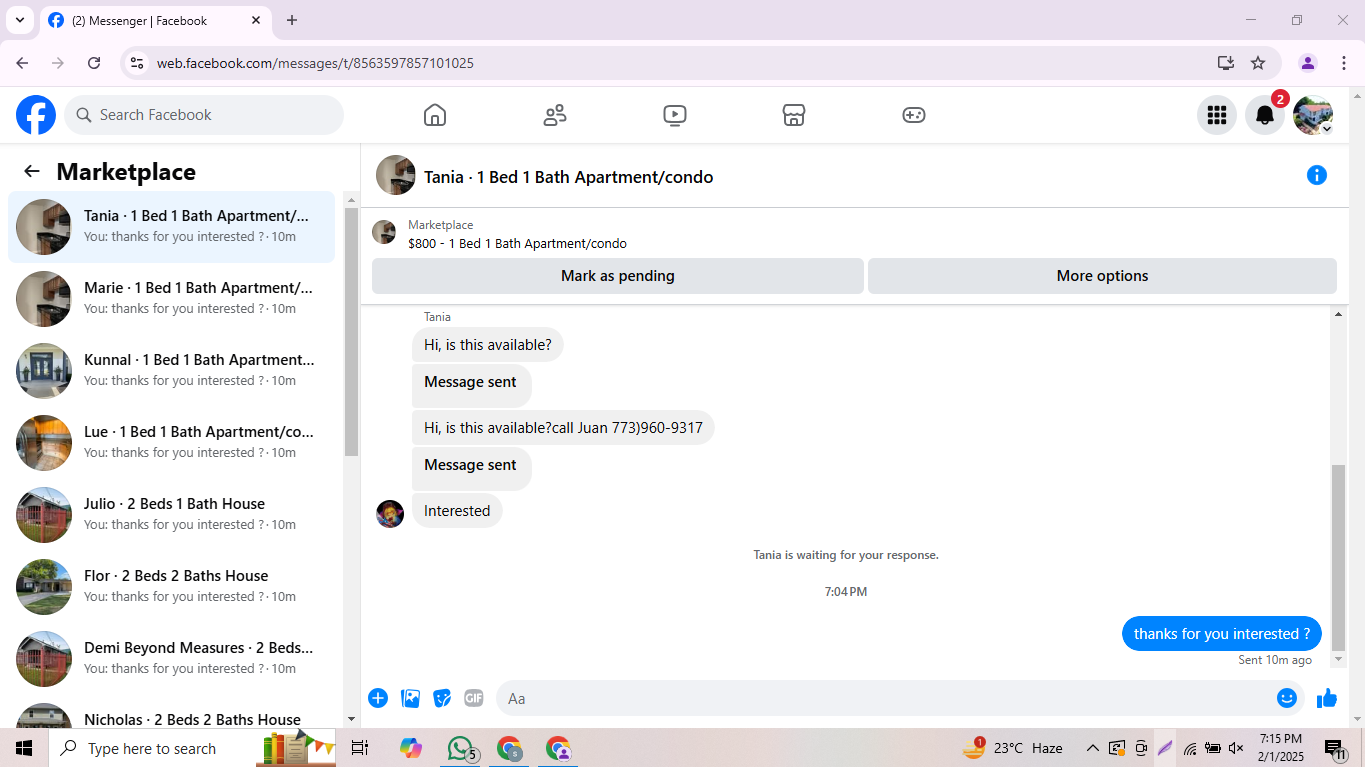
Task: Open more actions plus icon in composer
Action: [378, 698]
